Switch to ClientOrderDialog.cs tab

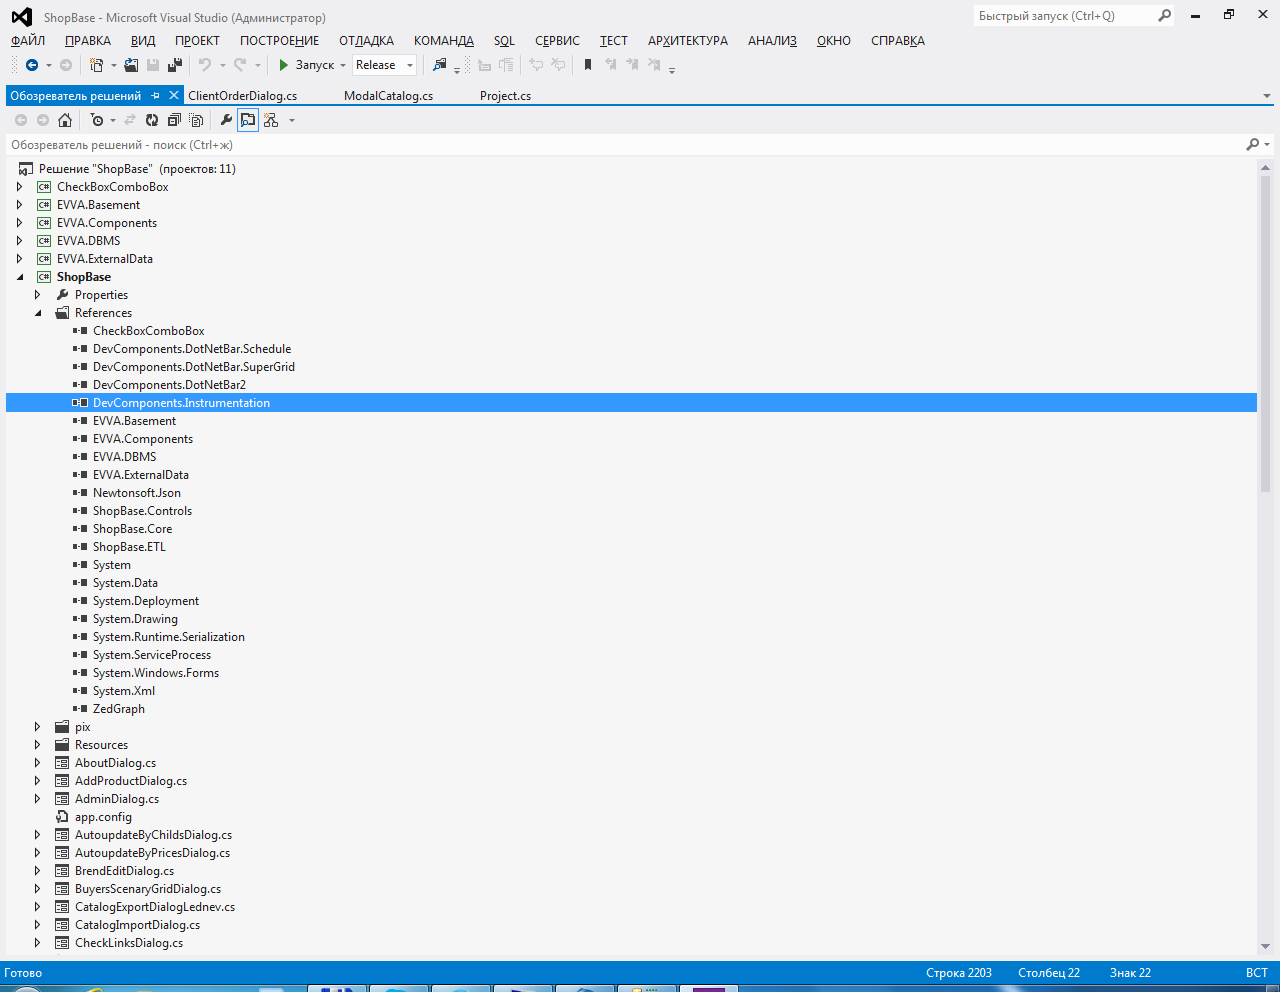coord(243,96)
